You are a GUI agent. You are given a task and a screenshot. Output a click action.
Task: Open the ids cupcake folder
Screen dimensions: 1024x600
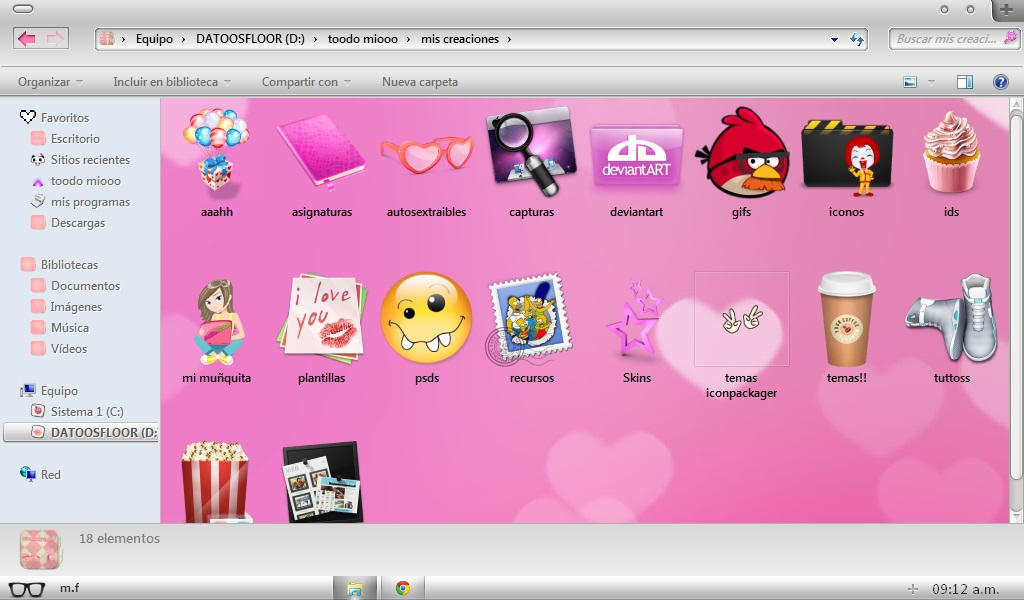[x=951, y=153]
